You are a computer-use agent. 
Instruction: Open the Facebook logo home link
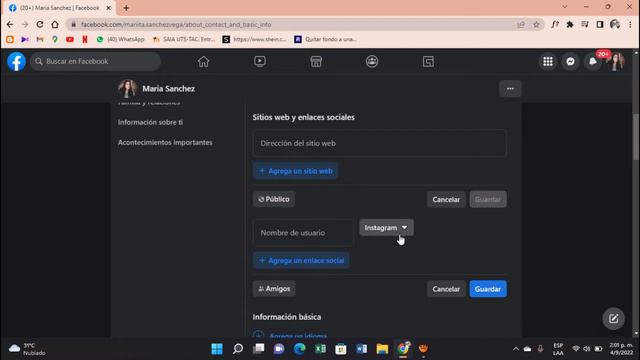(x=16, y=62)
